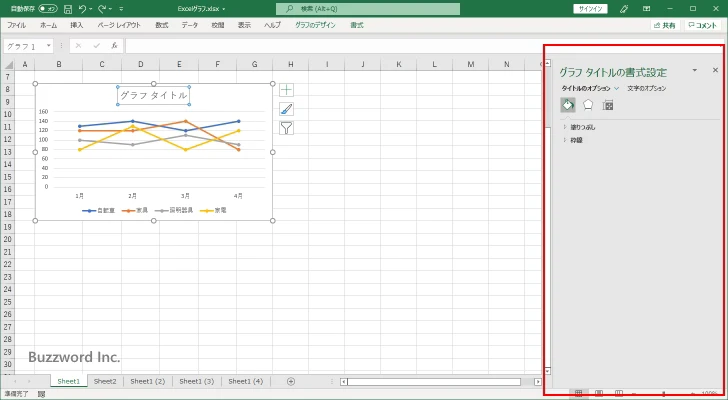Switch to the 校閲 ribbon tab
The width and height of the screenshot is (728, 400).
[218, 25]
